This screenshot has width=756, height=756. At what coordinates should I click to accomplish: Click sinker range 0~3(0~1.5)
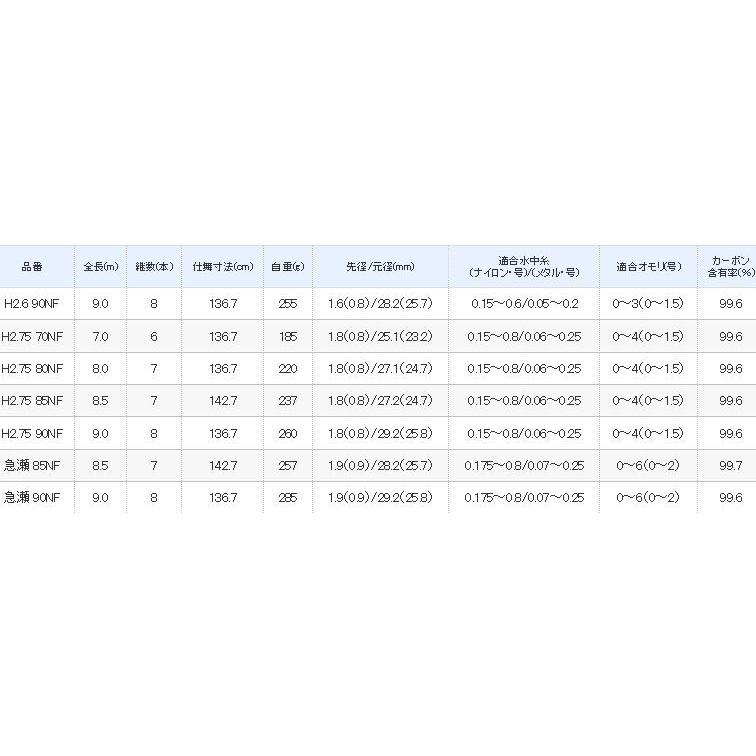(648, 304)
